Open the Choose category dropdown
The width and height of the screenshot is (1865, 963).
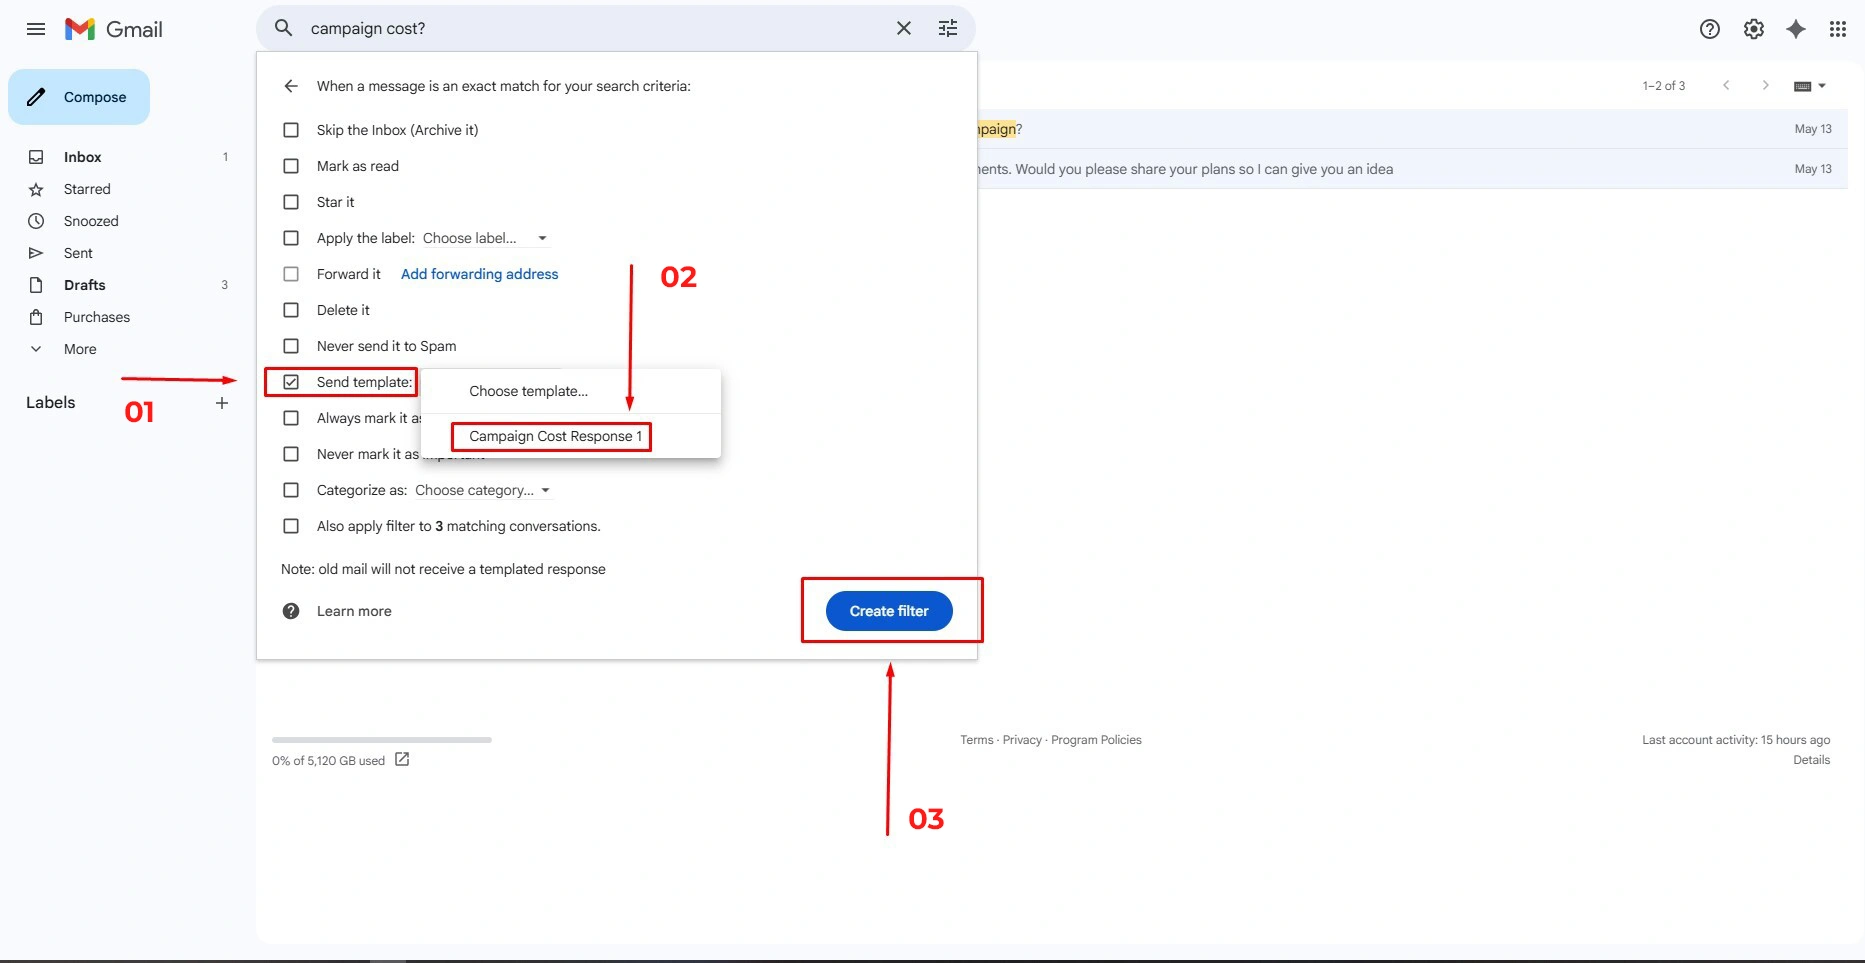click(483, 490)
